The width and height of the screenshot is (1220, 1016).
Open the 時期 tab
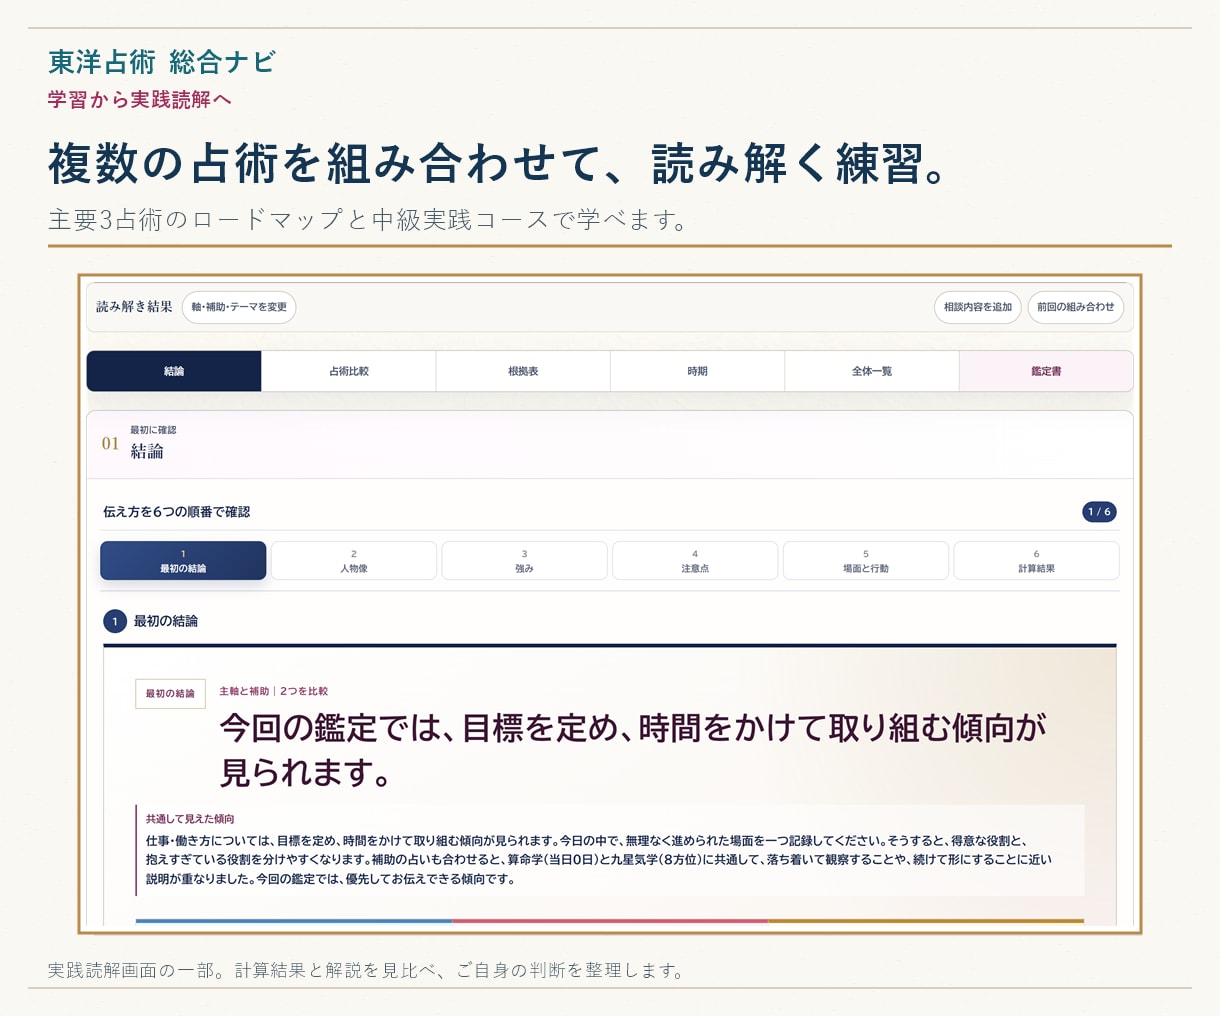coord(697,371)
